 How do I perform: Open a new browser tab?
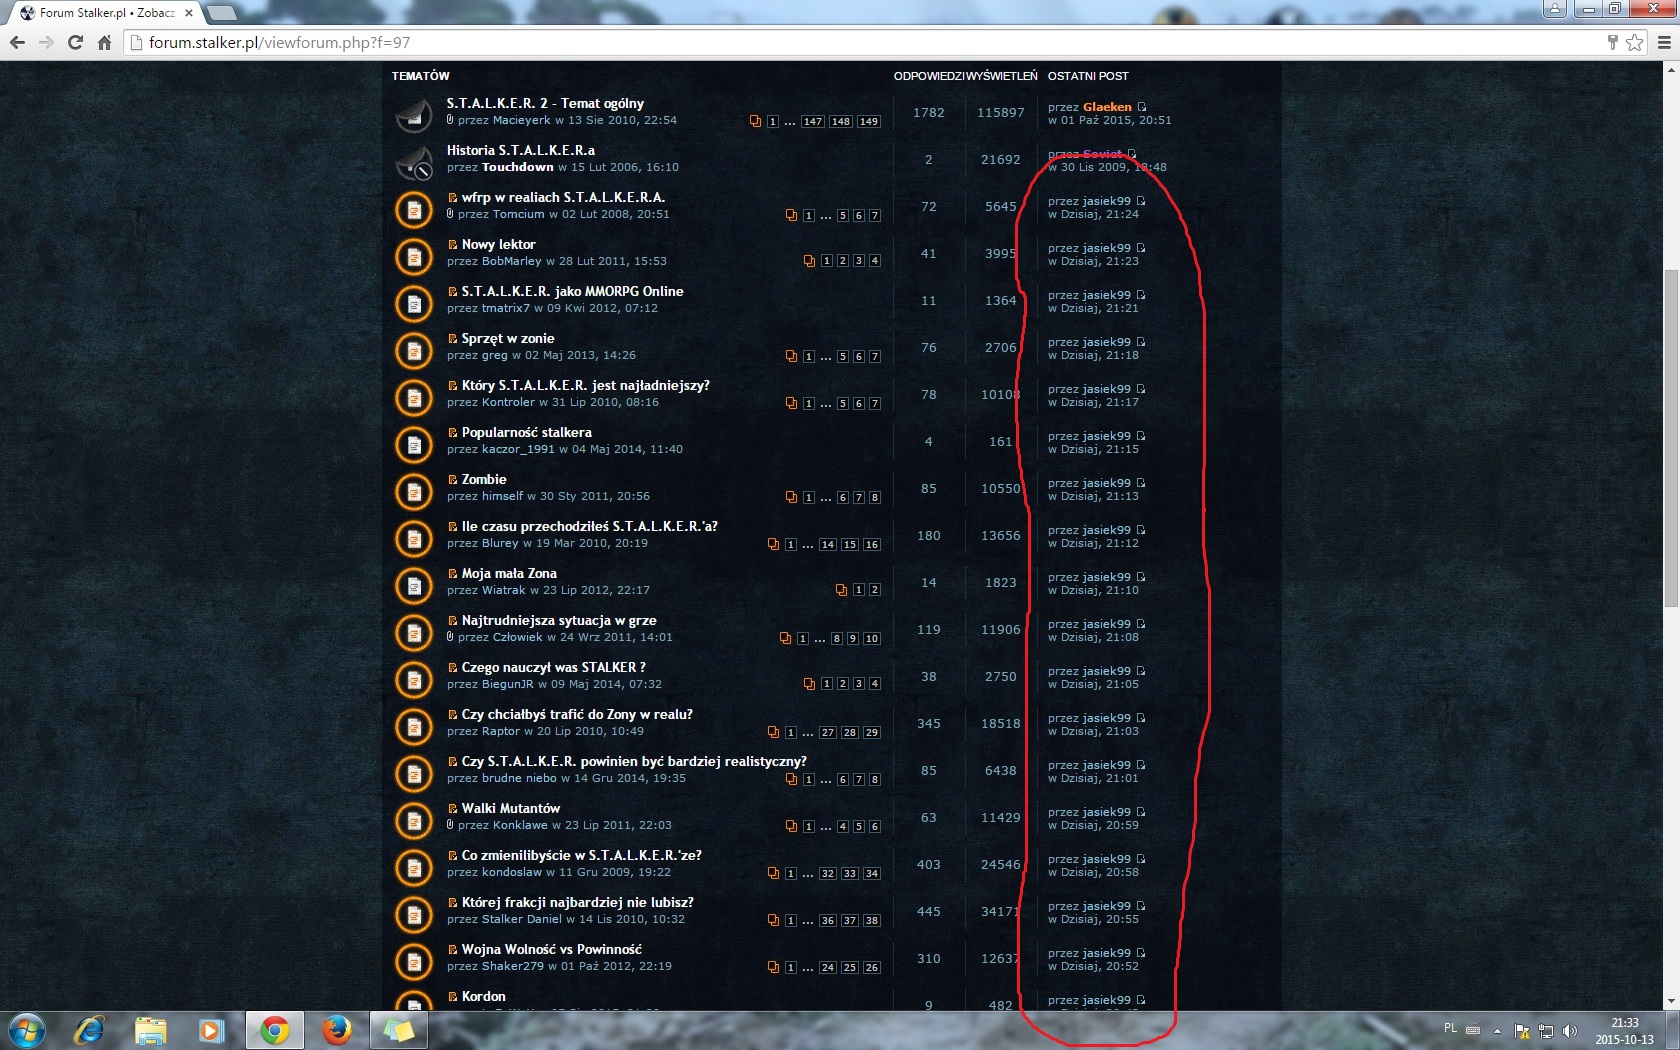click(x=221, y=13)
